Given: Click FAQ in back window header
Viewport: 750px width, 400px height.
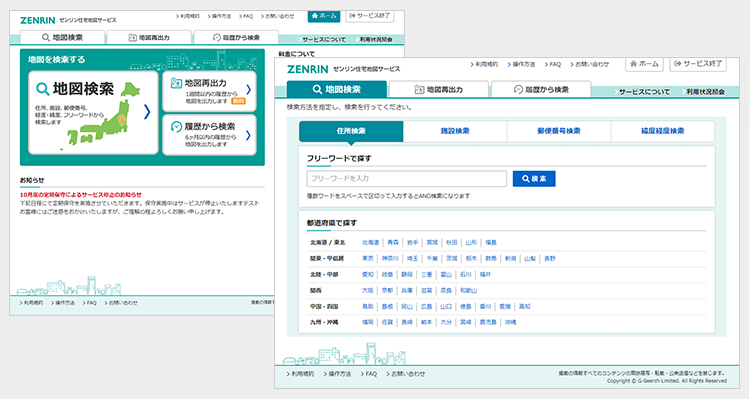Looking at the screenshot, I should pos(246,16).
